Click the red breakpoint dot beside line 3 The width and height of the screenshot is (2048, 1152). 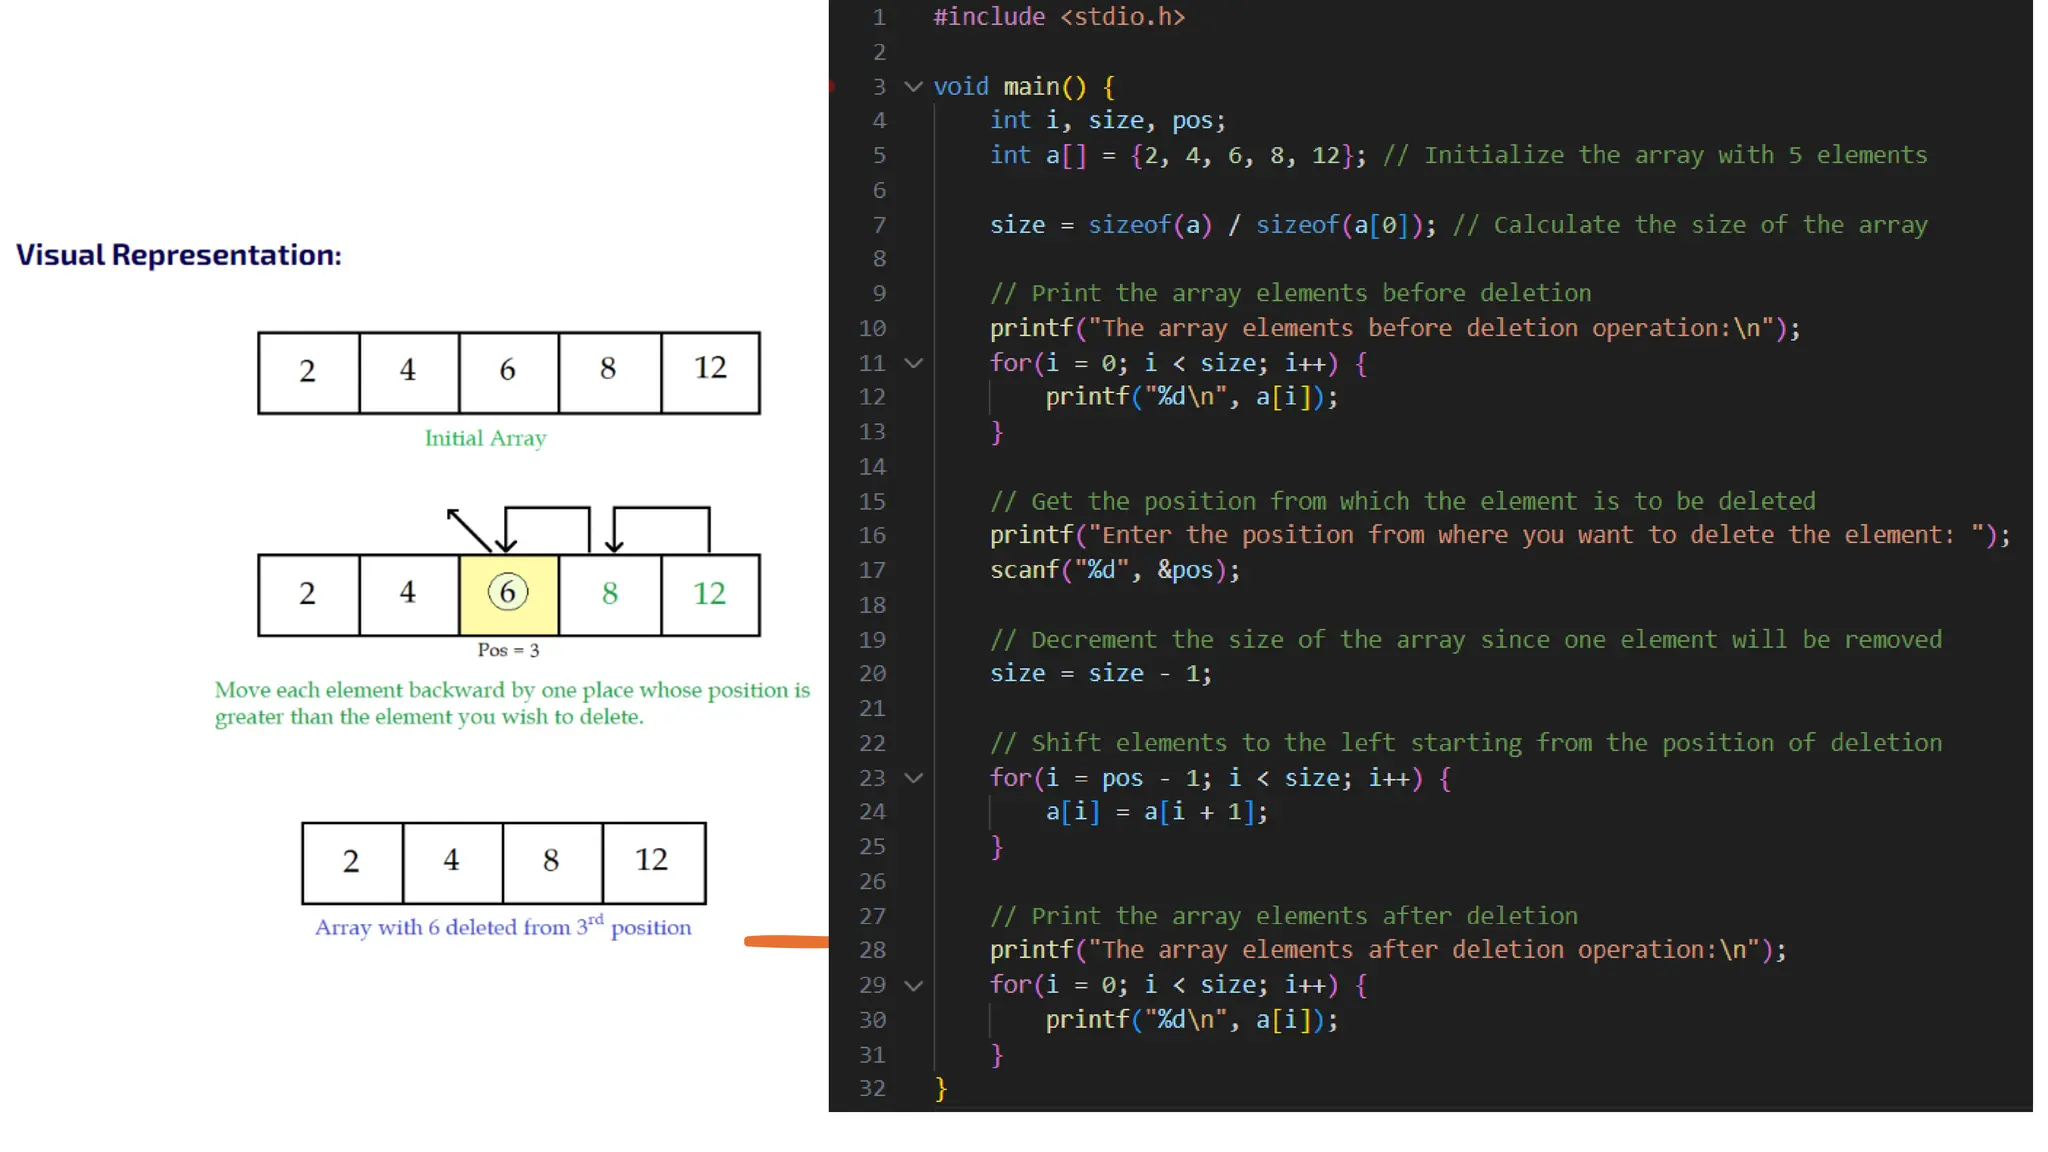(x=832, y=87)
